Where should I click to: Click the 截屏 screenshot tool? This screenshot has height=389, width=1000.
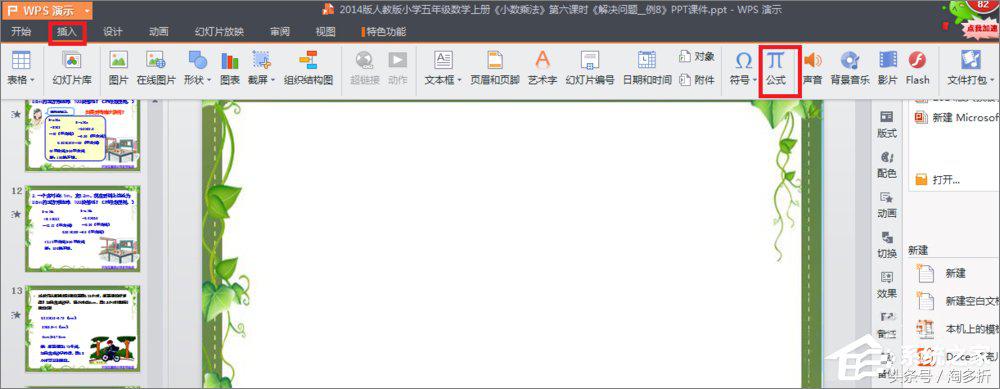pyautogui.click(x=261, y=60)
